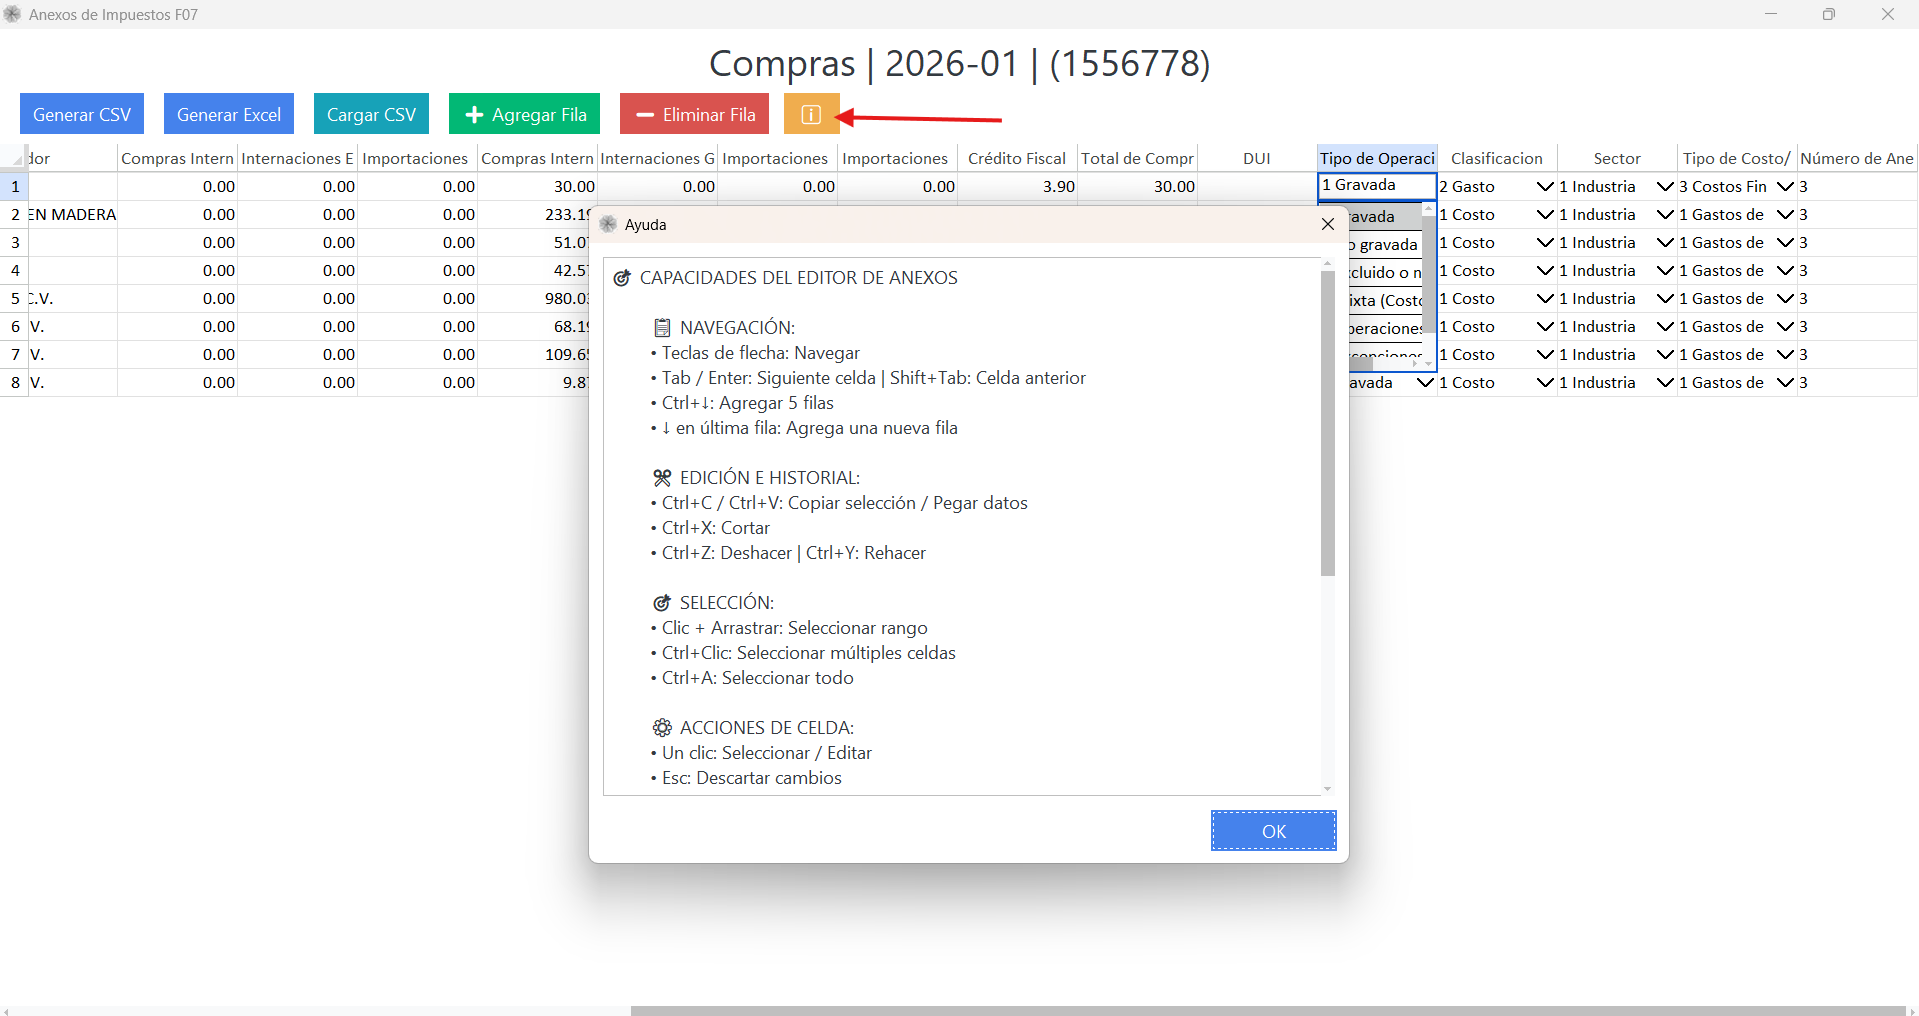The width and height of the screenshot is (1919, 1016).
Task: Expand the Sector dropdown in row 6
Action: 1665,326
